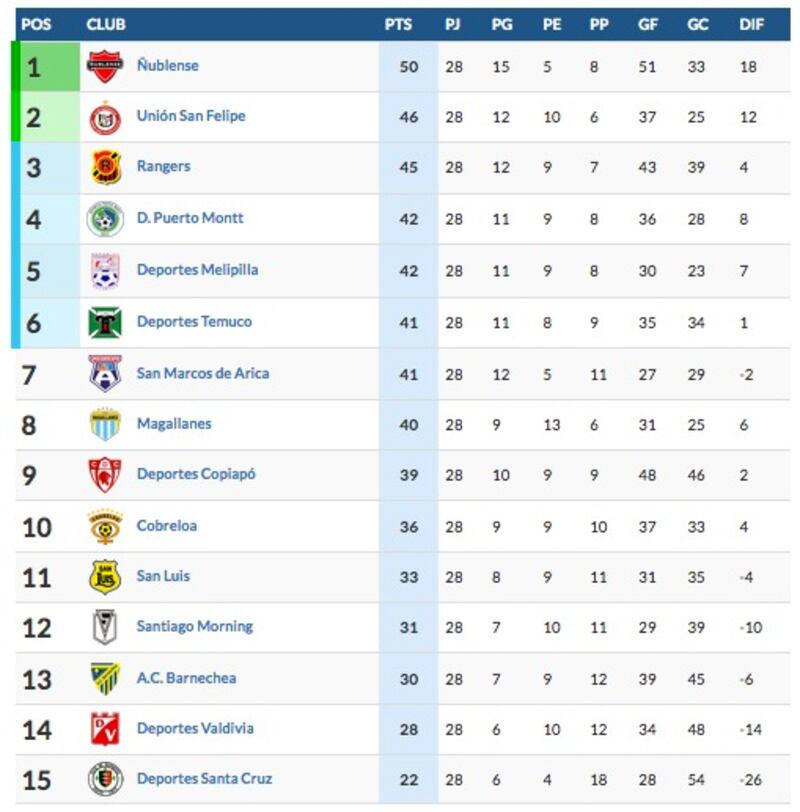Click the Deportes Valdivia red logo

coord(105,729)
